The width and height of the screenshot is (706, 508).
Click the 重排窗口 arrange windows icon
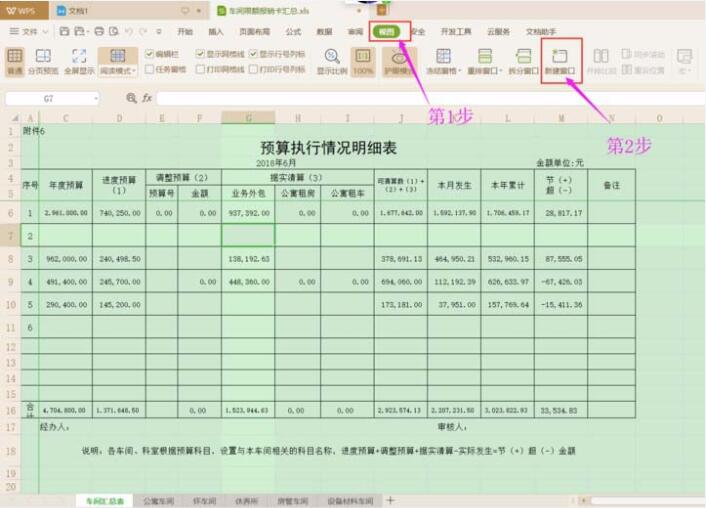tap(485, 56)
